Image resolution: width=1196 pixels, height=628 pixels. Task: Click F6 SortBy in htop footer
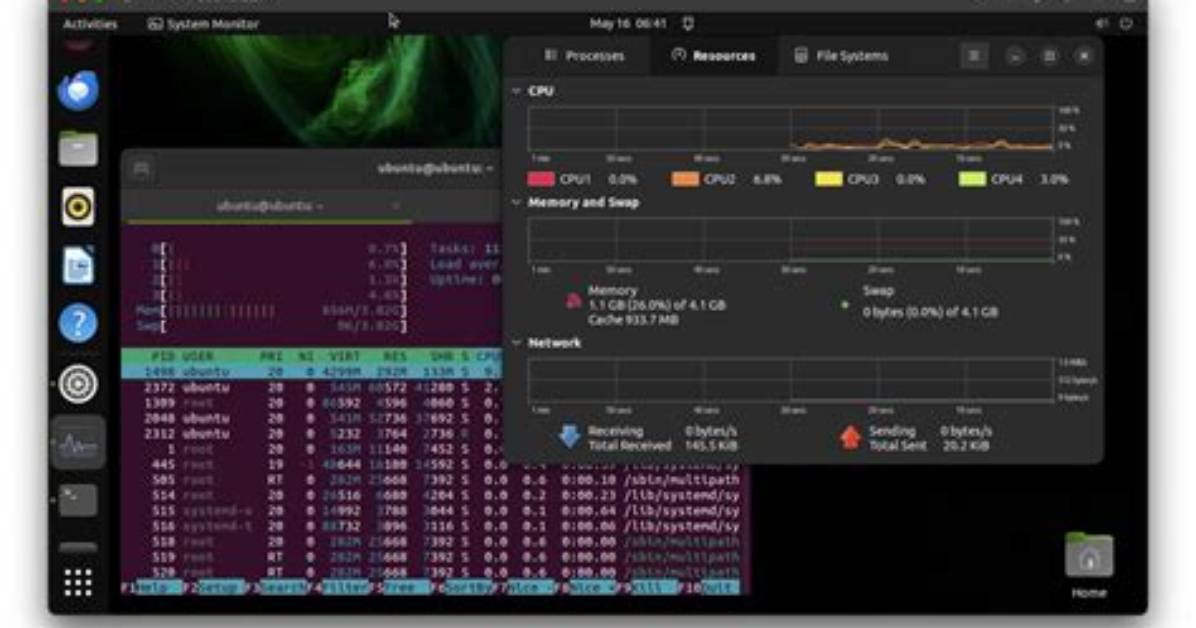pos(461,588)
